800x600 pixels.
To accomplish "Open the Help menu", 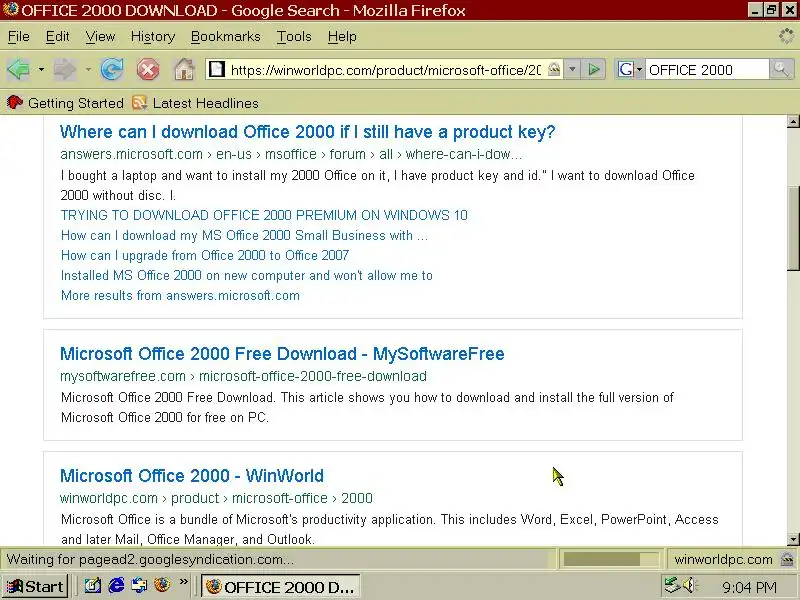I will pyautogui.click(x=342, y=37).
